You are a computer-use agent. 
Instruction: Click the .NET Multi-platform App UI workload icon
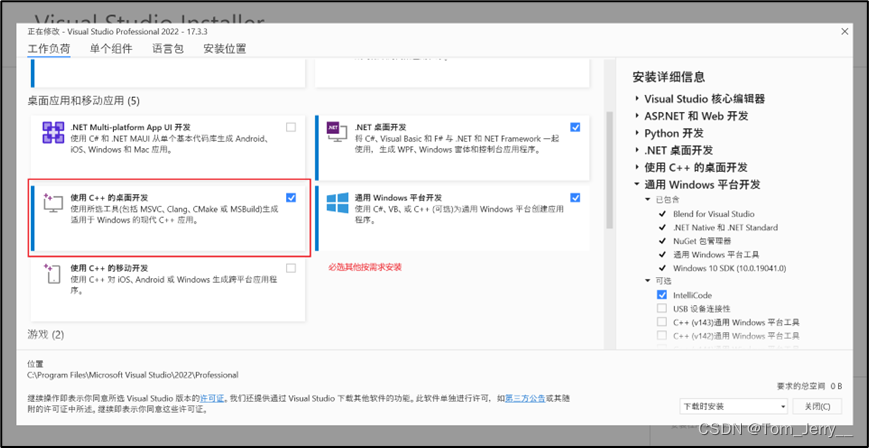point(54,133)
